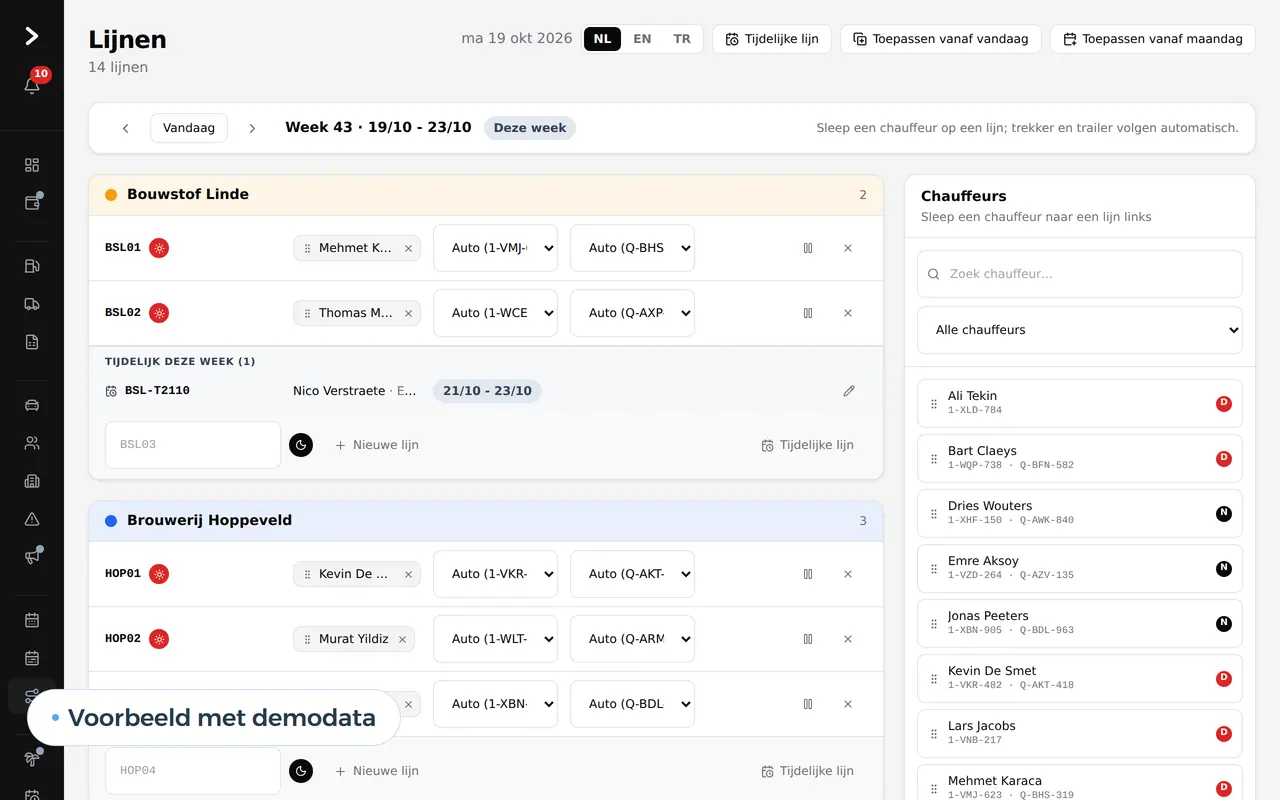Focus the Zoek chauffeur search field

pyautogui.click(x=1080, y=274)
